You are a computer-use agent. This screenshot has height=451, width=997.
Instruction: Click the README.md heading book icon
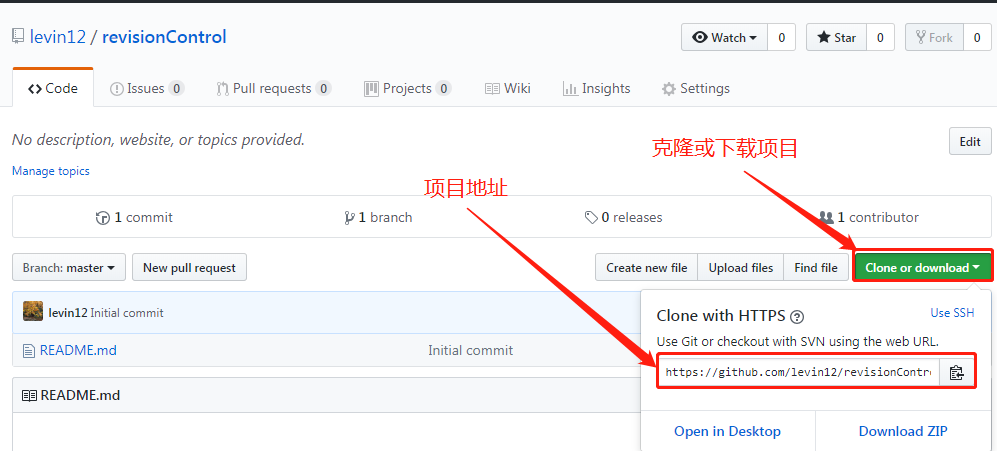[x=29, y=396]
